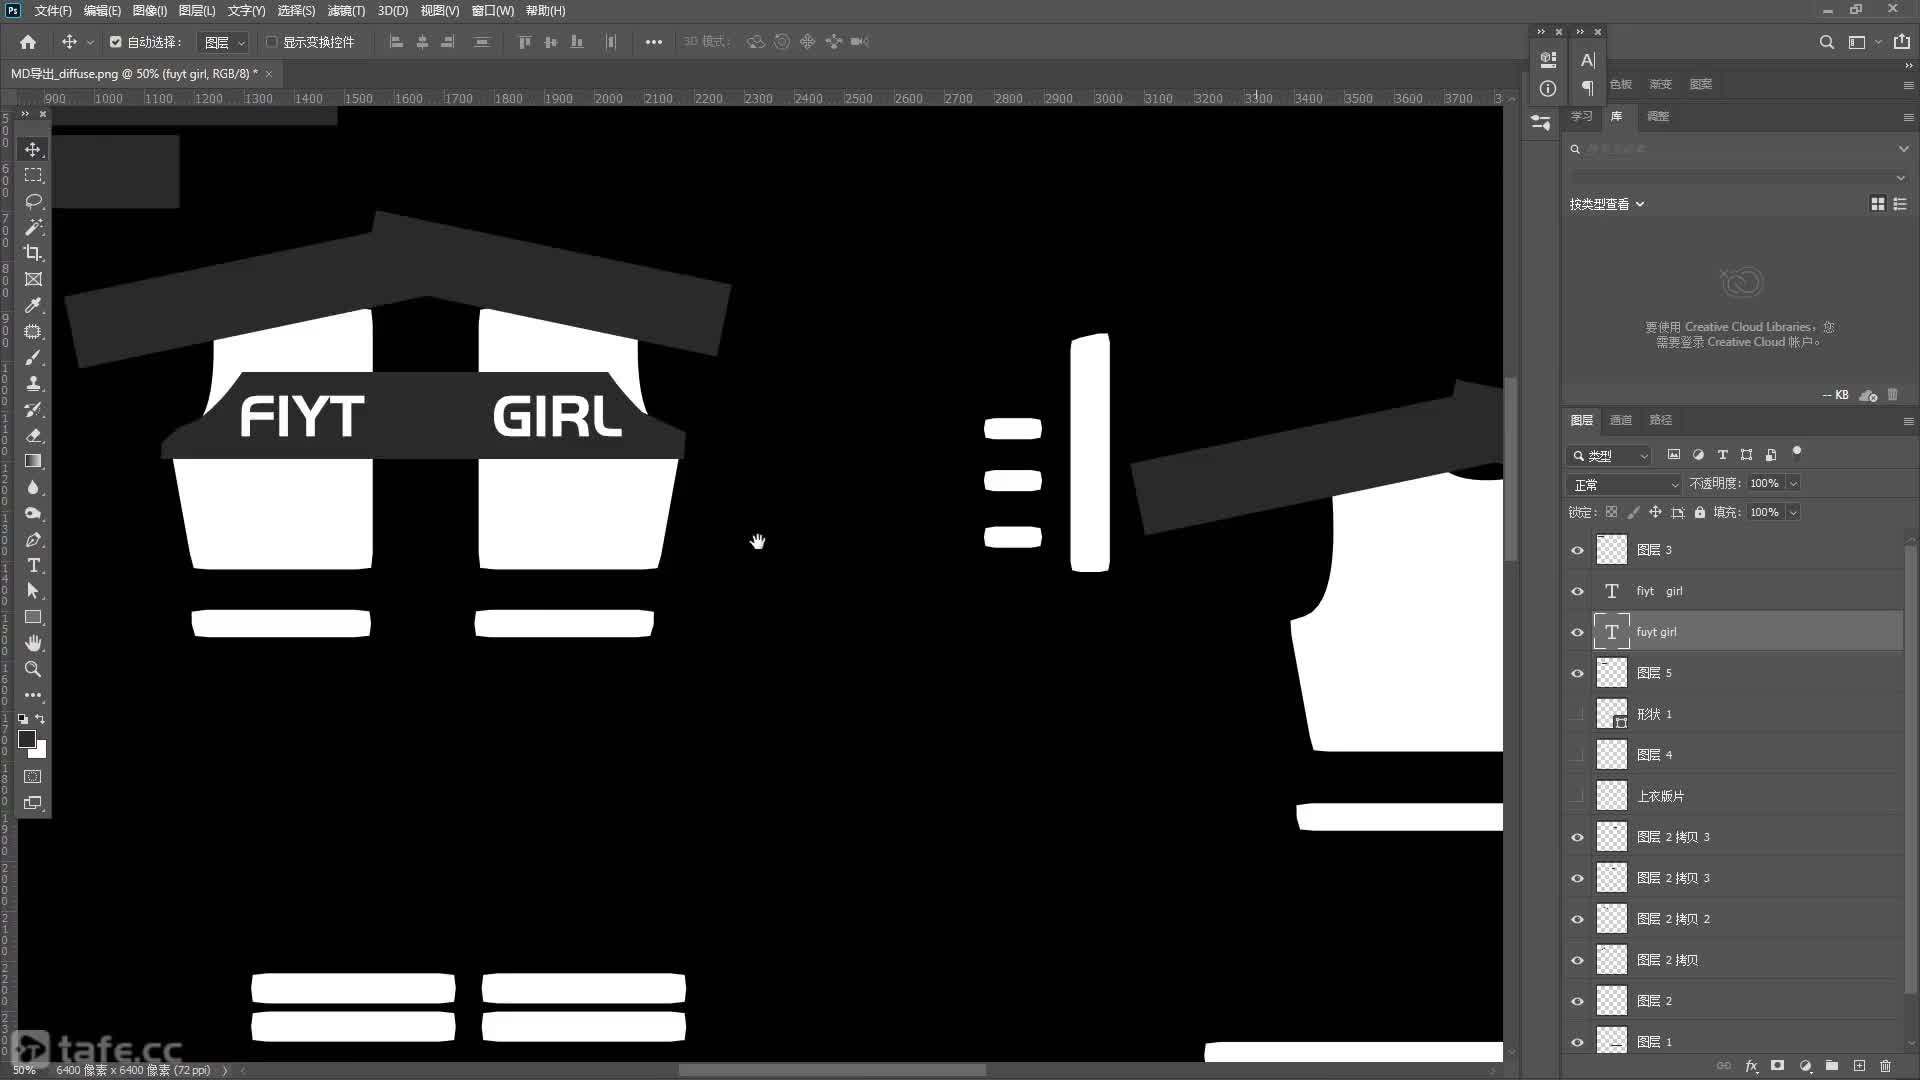
Task: Add a layer mask from panel bottom
Action: point(1777,1066)
